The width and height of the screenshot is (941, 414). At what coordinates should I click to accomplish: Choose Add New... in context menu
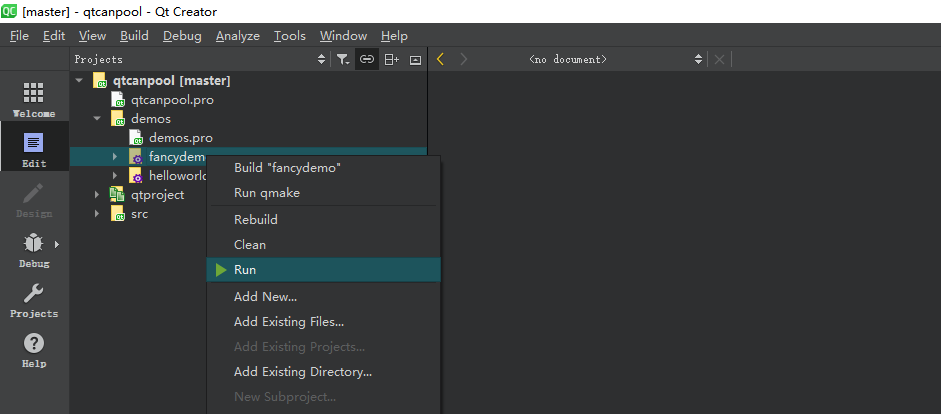coord(323,296)
